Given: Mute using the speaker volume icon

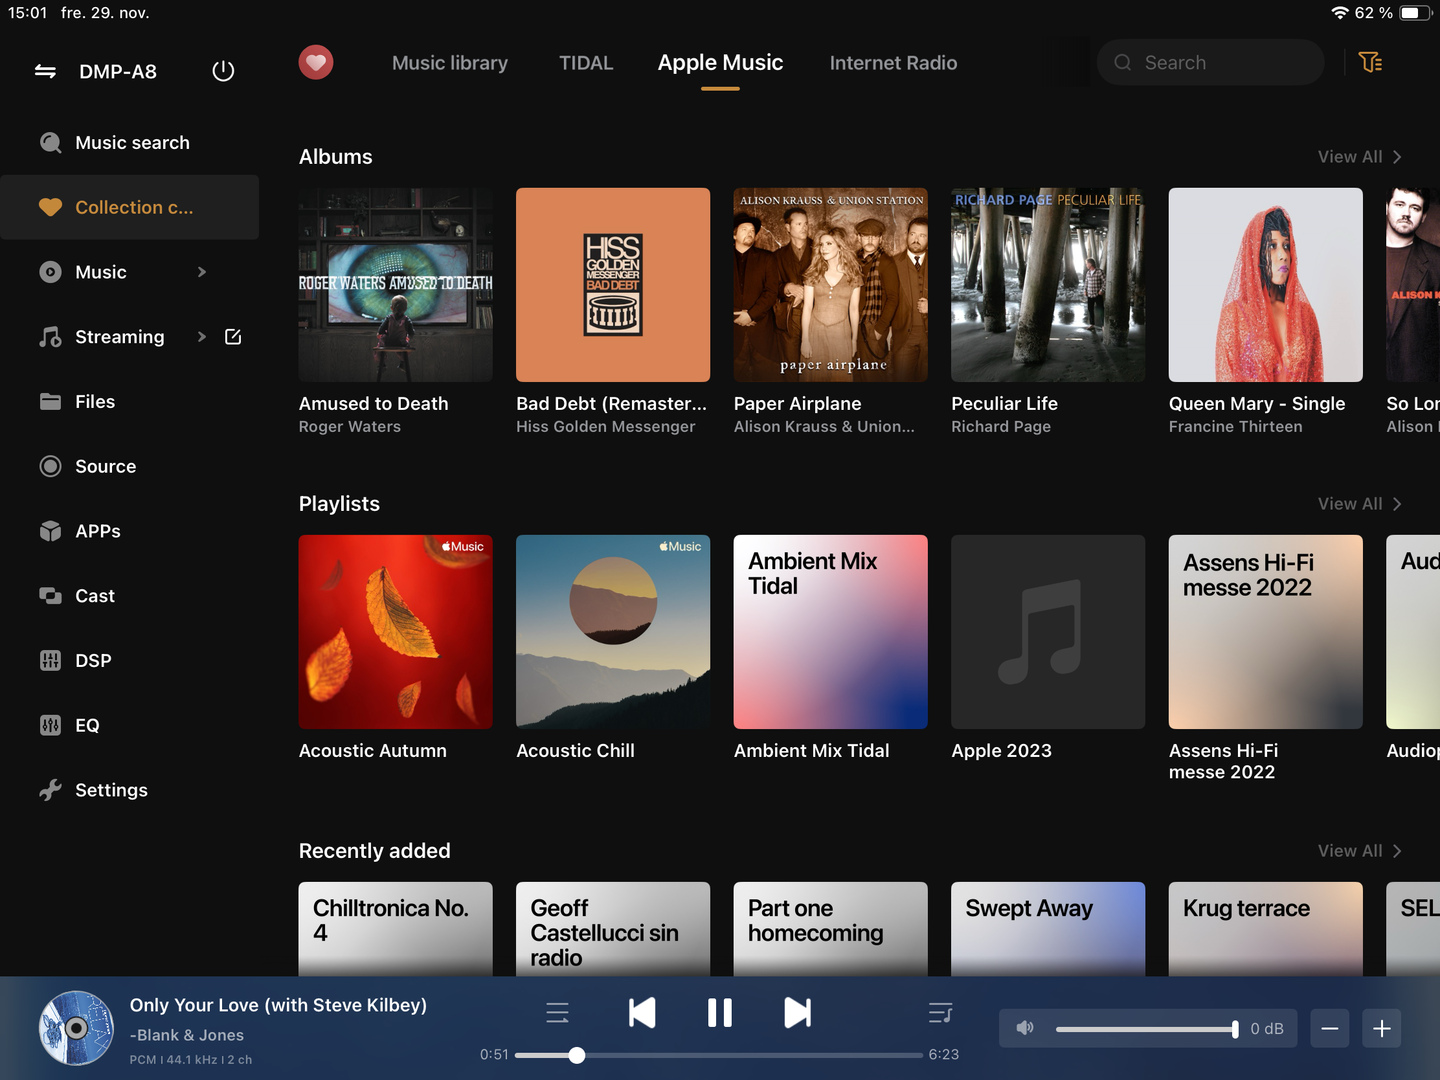Looking at the screenshot, I should click(1025, 1028).
